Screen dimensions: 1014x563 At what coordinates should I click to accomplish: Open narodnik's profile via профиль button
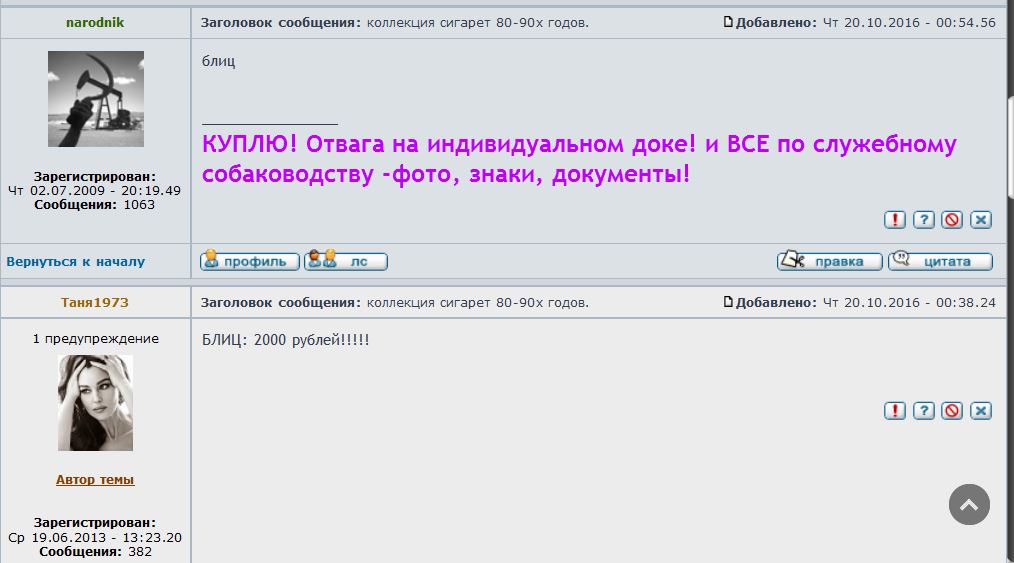point(250,261)
